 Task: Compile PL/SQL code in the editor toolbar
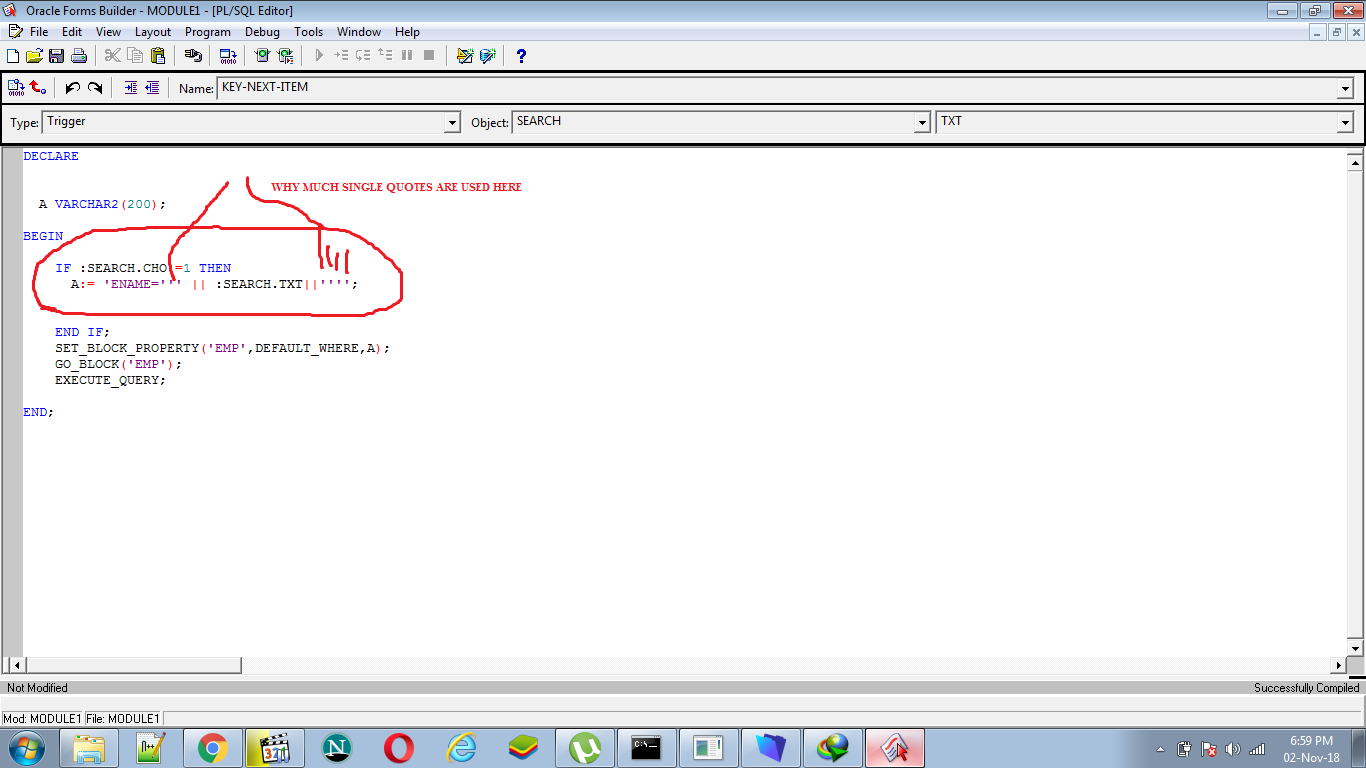click(x=16, y=88)
